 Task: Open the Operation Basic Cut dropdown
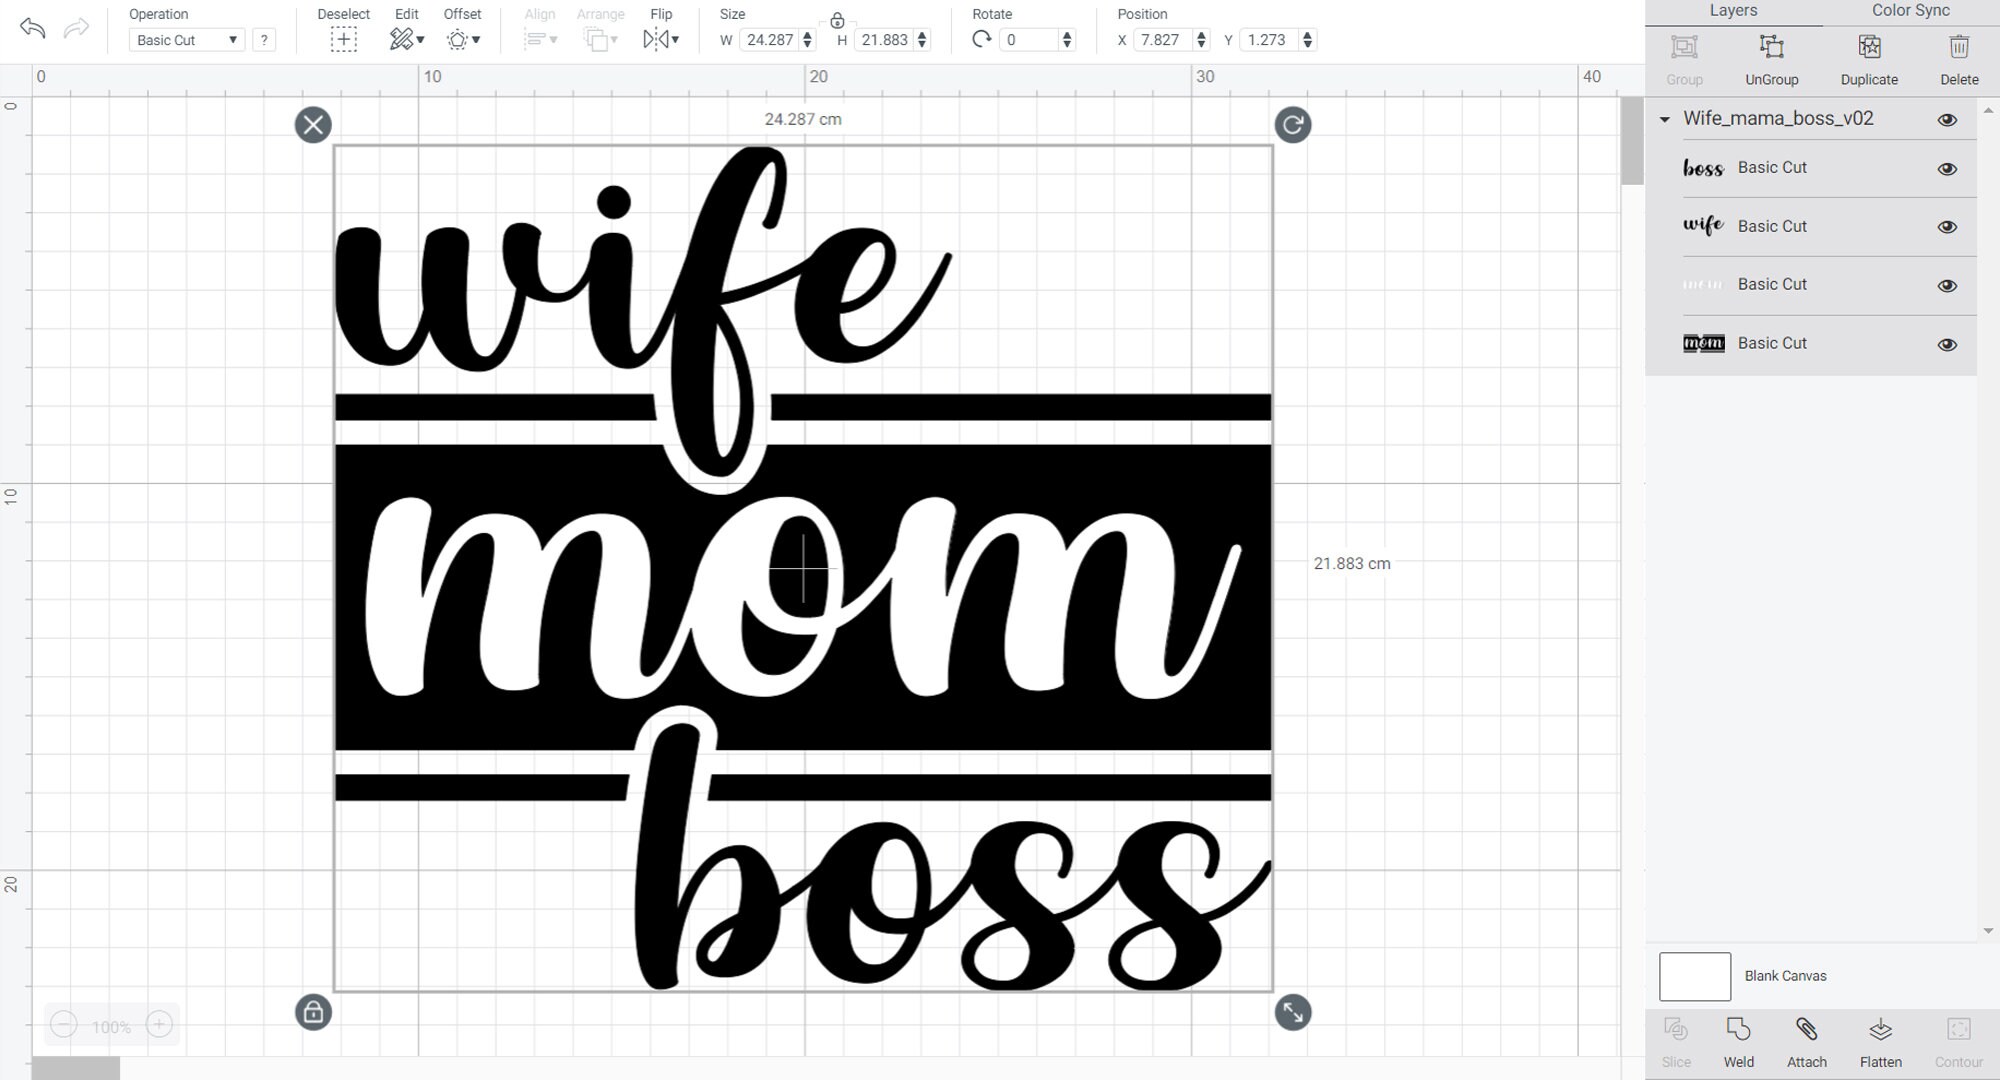coord(187,40)
